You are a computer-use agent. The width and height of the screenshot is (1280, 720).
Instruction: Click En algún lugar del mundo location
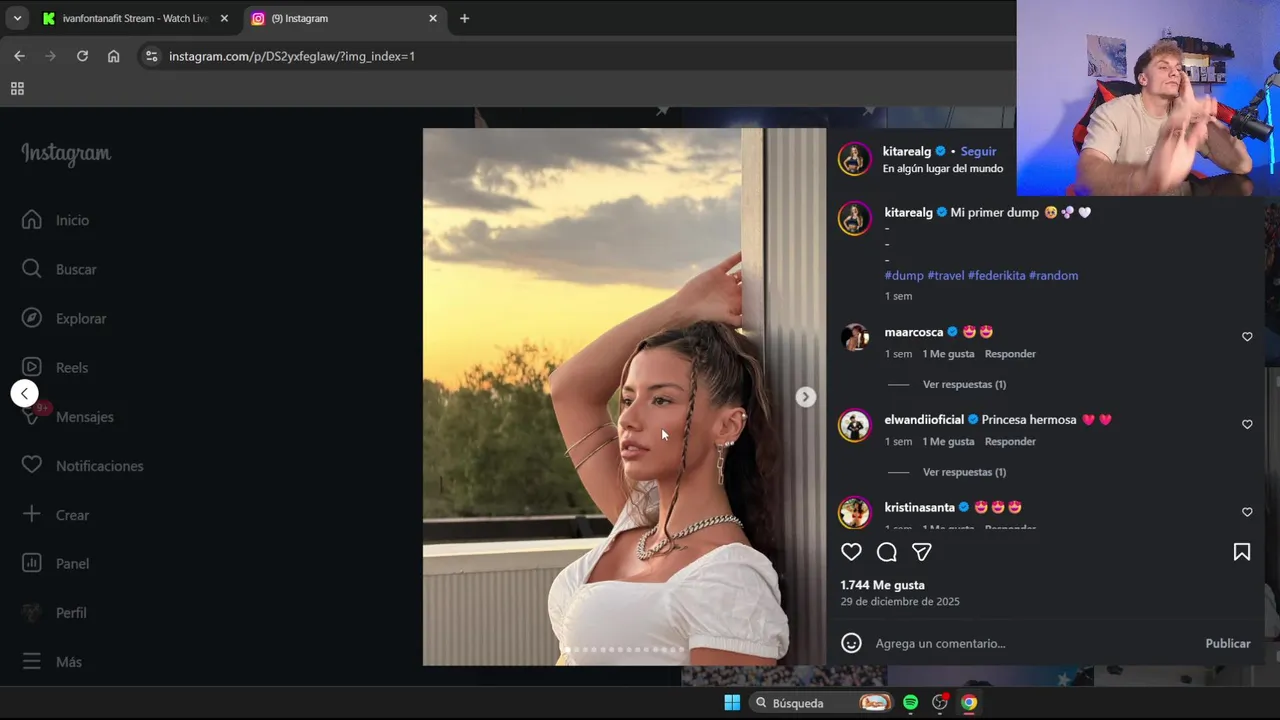[x=942, y=169]
